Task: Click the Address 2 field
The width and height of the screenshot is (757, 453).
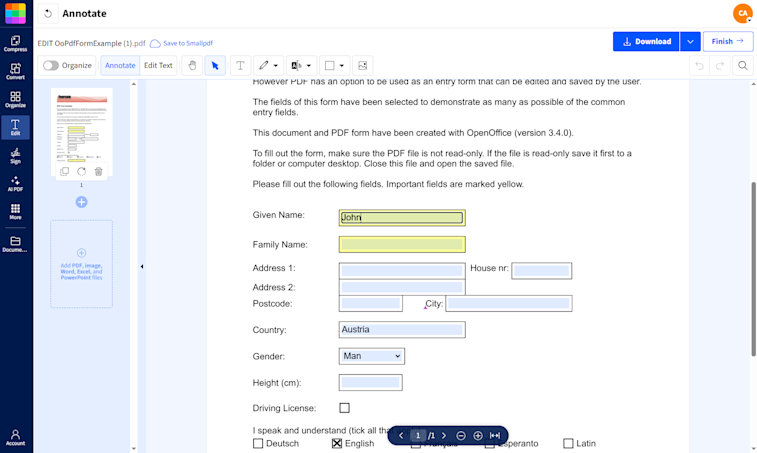Action: (402, 287)
